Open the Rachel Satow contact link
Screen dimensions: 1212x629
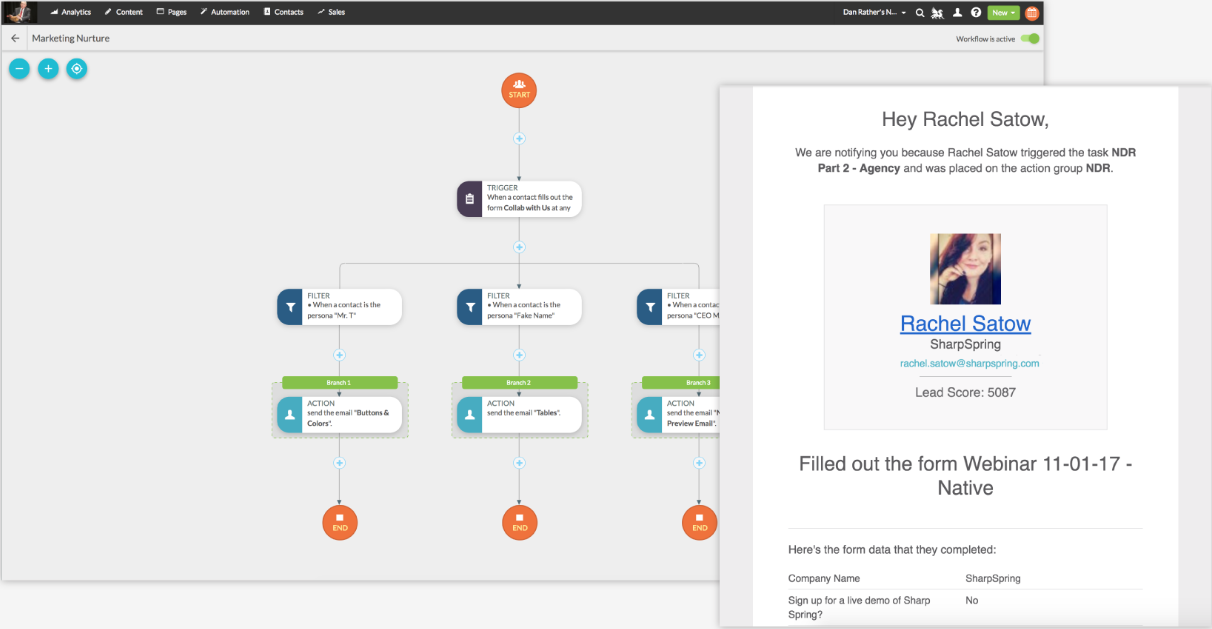965,323
